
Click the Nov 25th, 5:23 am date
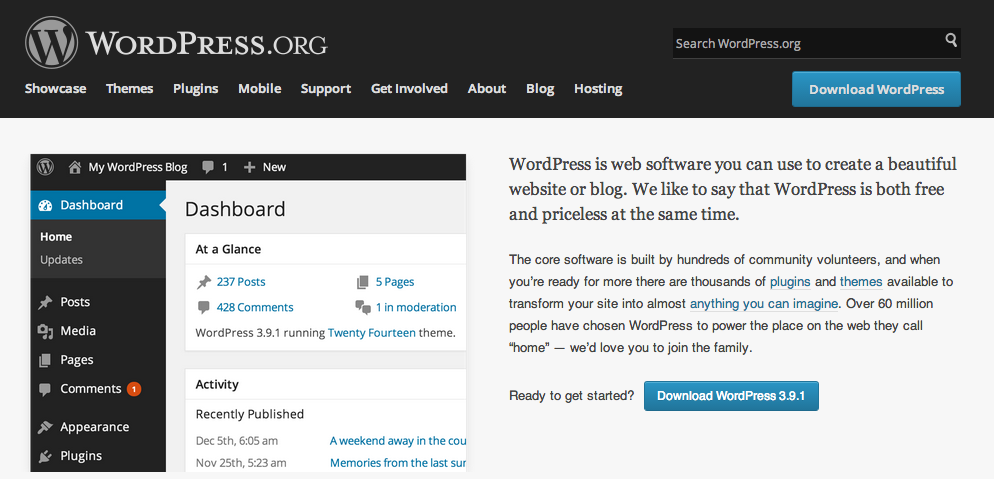pyautogui.click(x=241, y=463)
